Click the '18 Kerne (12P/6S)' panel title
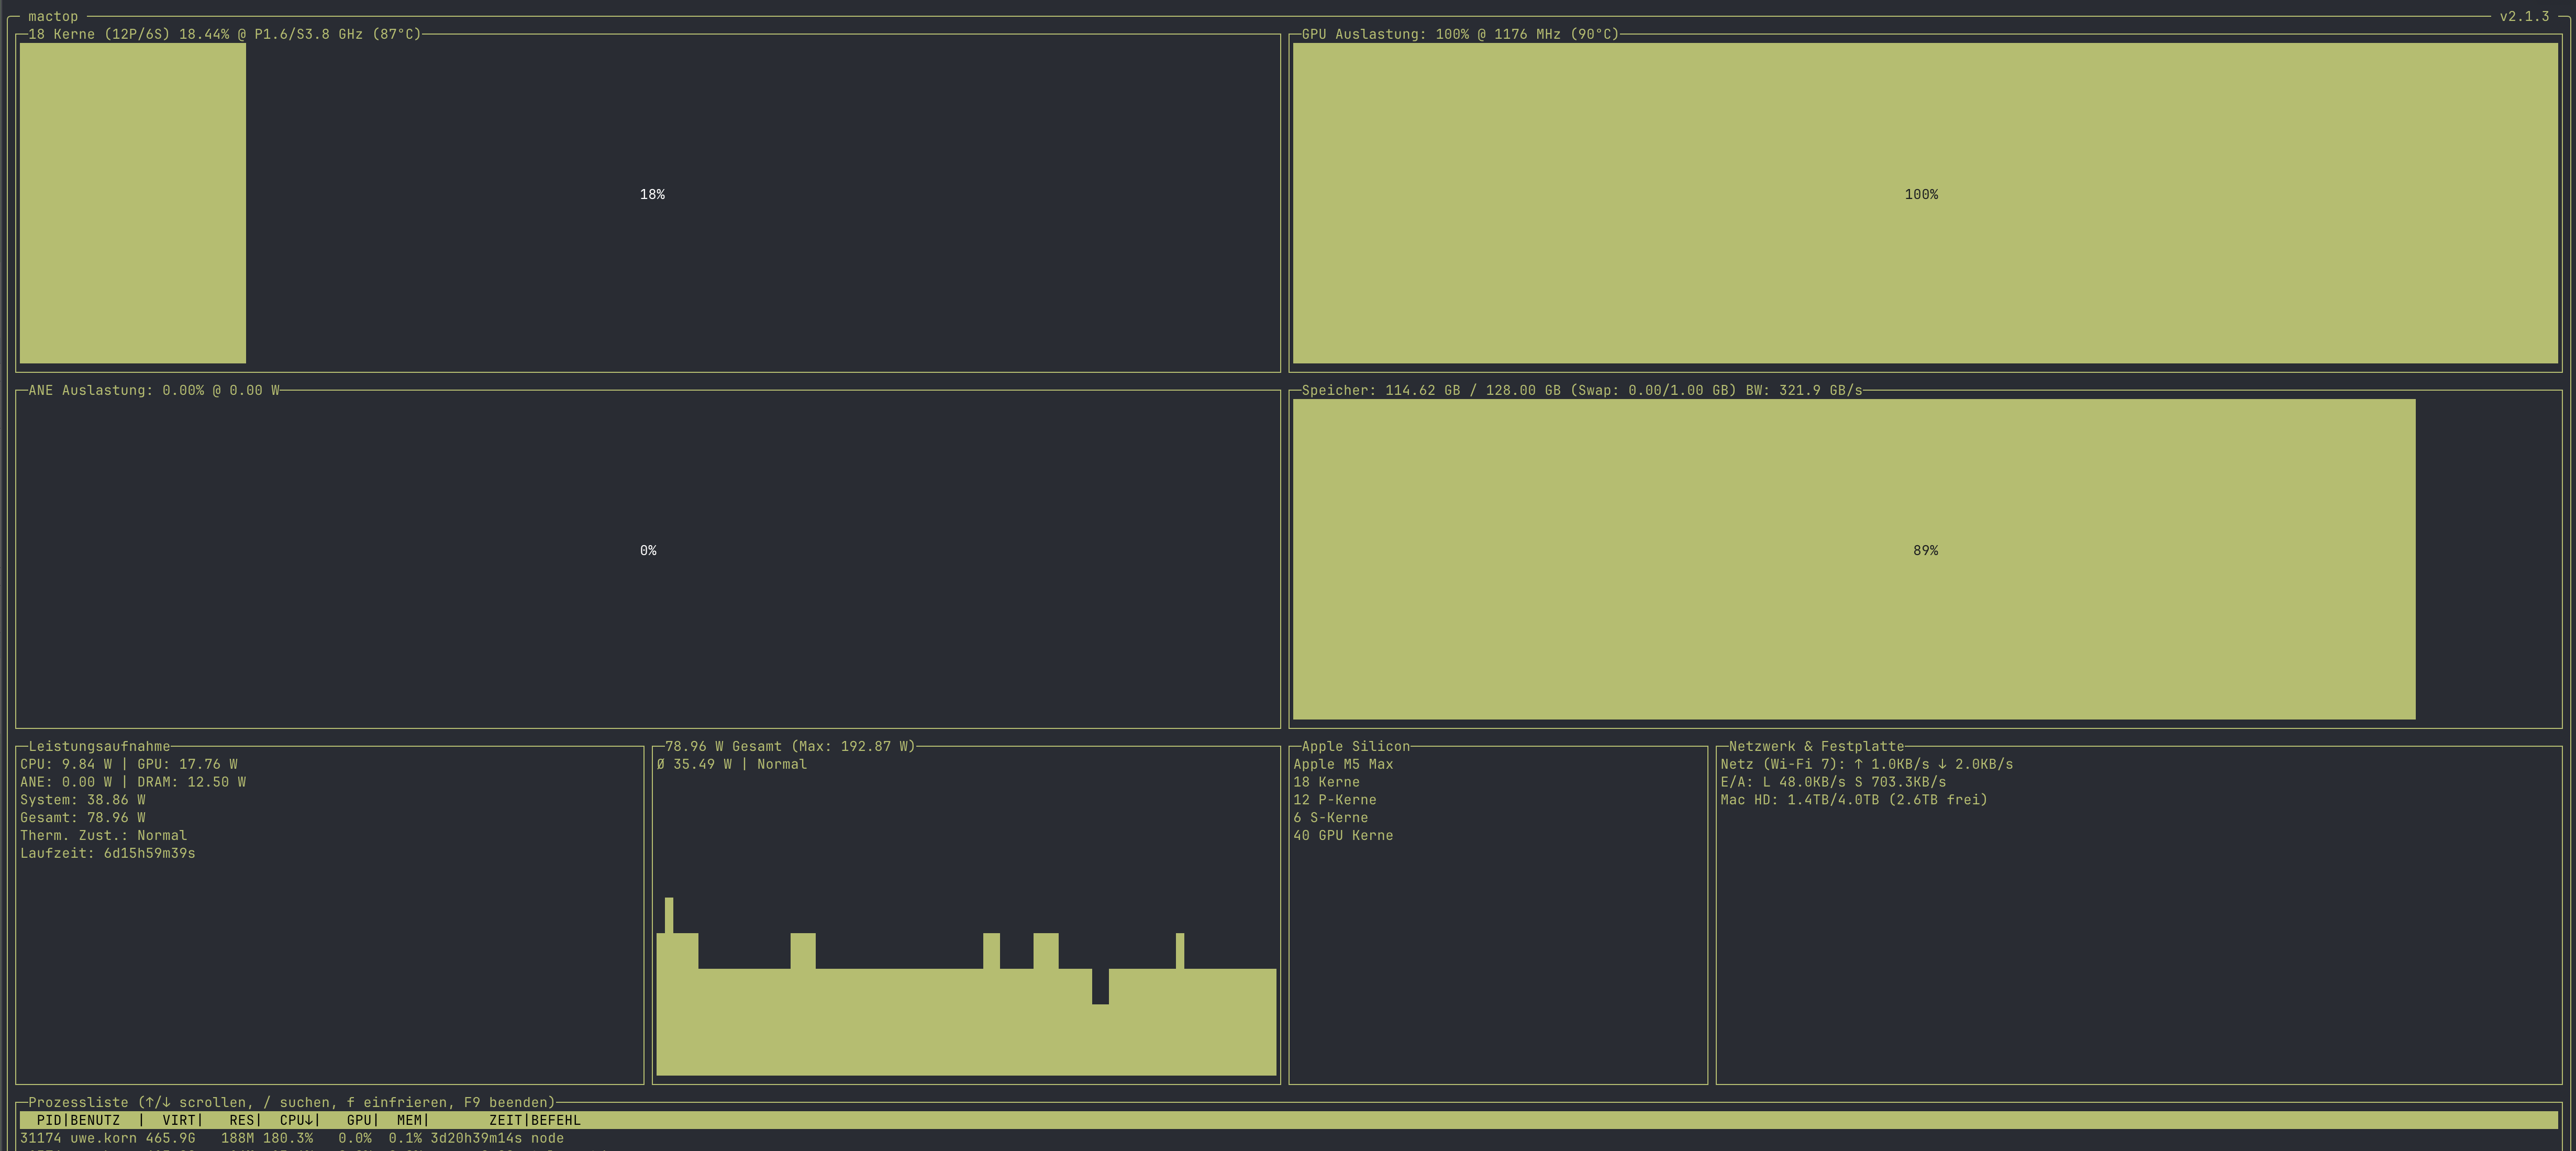2576x1151 pixels. (x=225, y=34)
